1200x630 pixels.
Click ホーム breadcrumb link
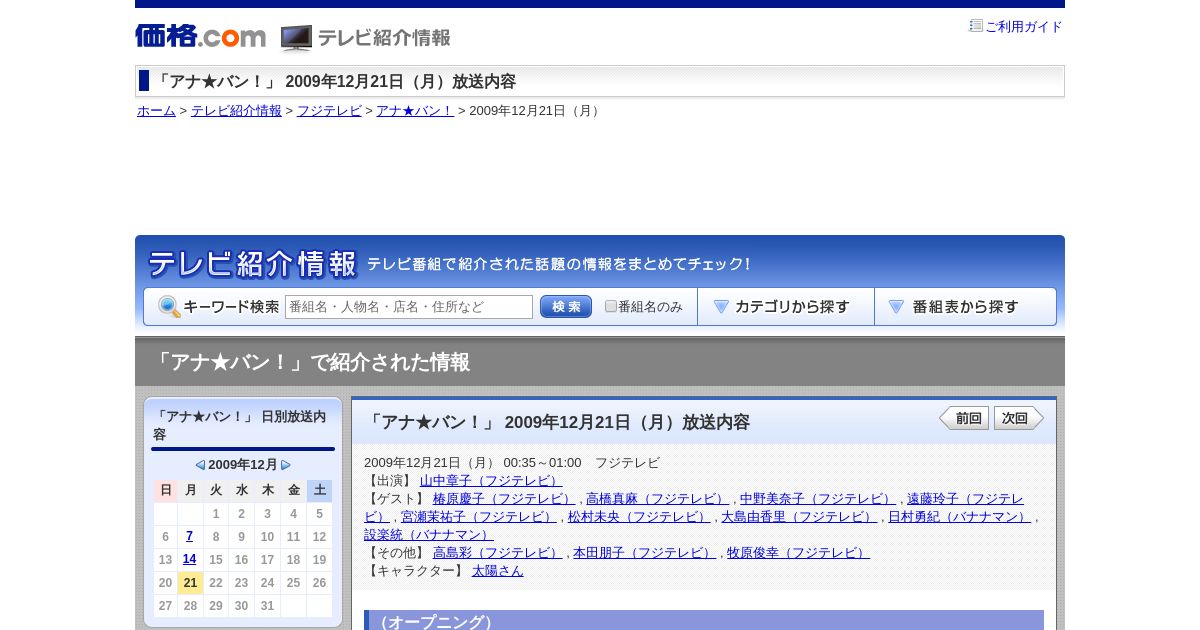point(156,111)
